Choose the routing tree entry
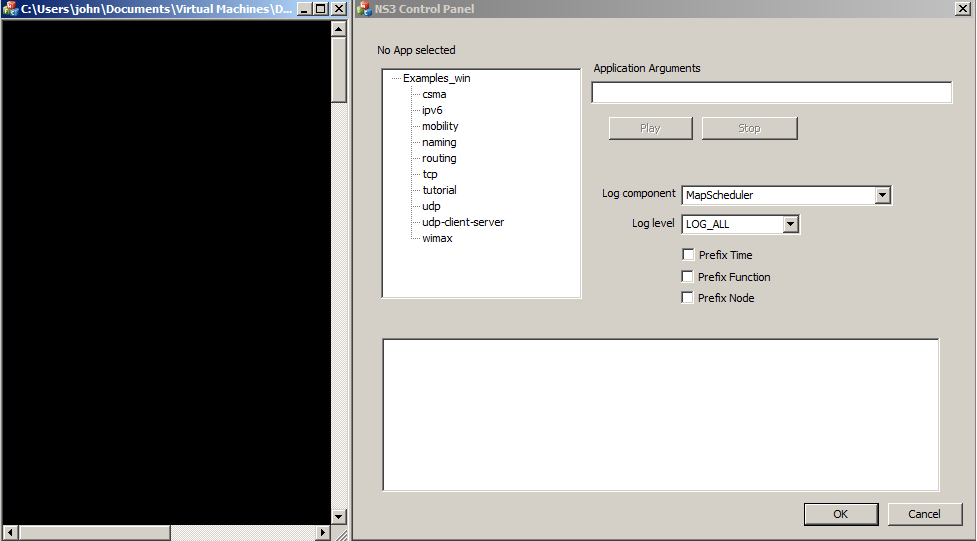 click(x=439, y=158)
